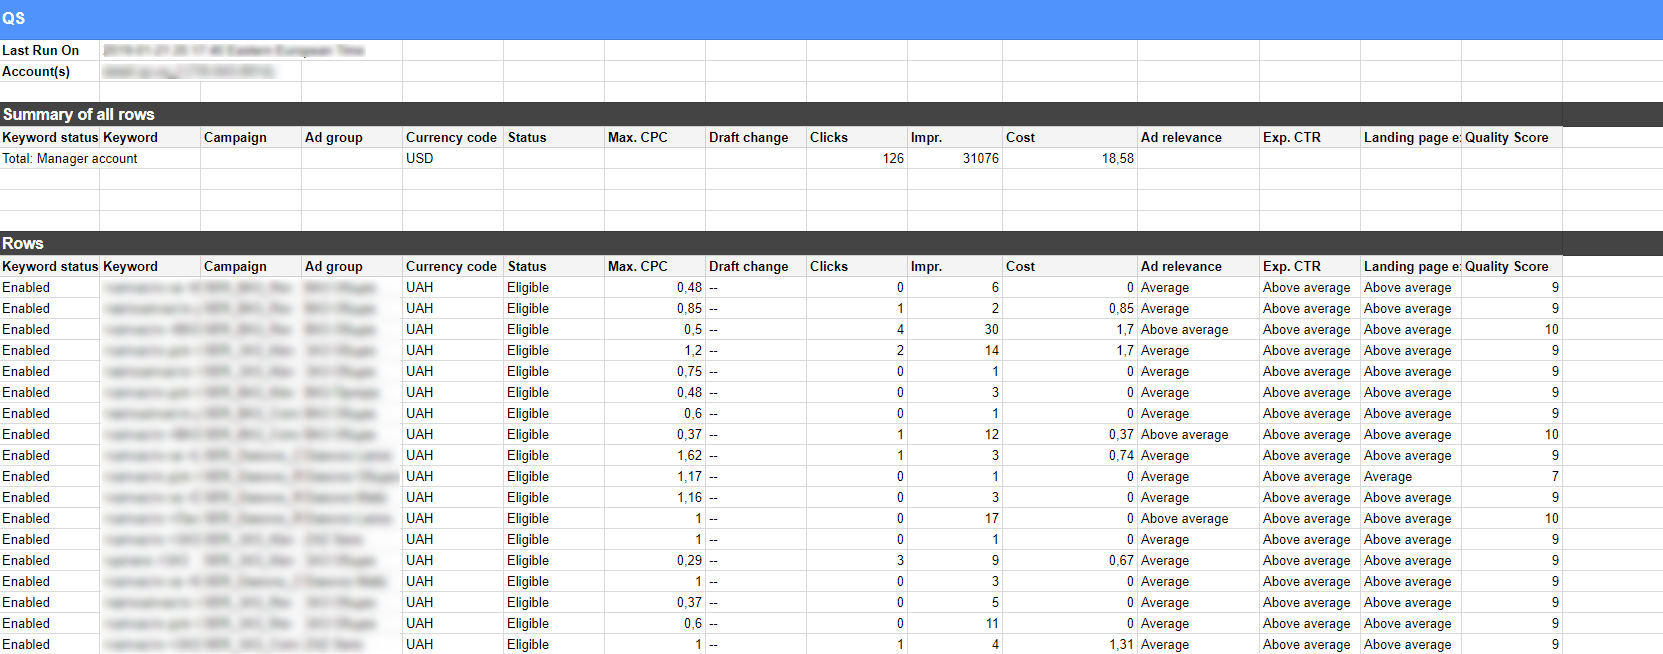
Task: Select the Last Run On label cell
Action: point(41,50)
